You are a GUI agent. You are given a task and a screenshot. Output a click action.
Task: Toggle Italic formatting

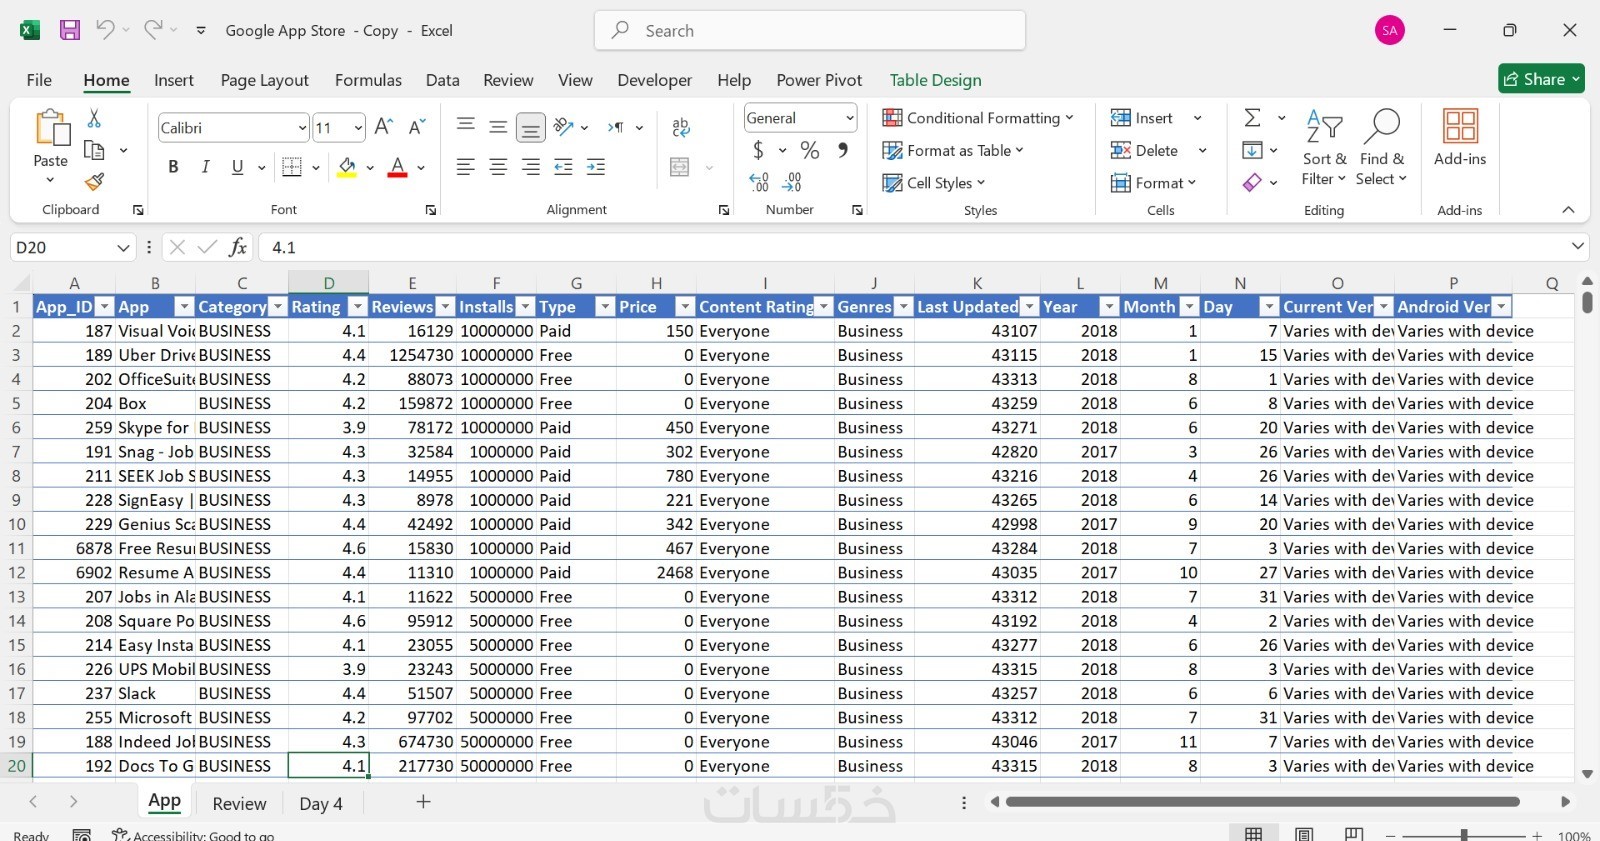click(205, 167)
